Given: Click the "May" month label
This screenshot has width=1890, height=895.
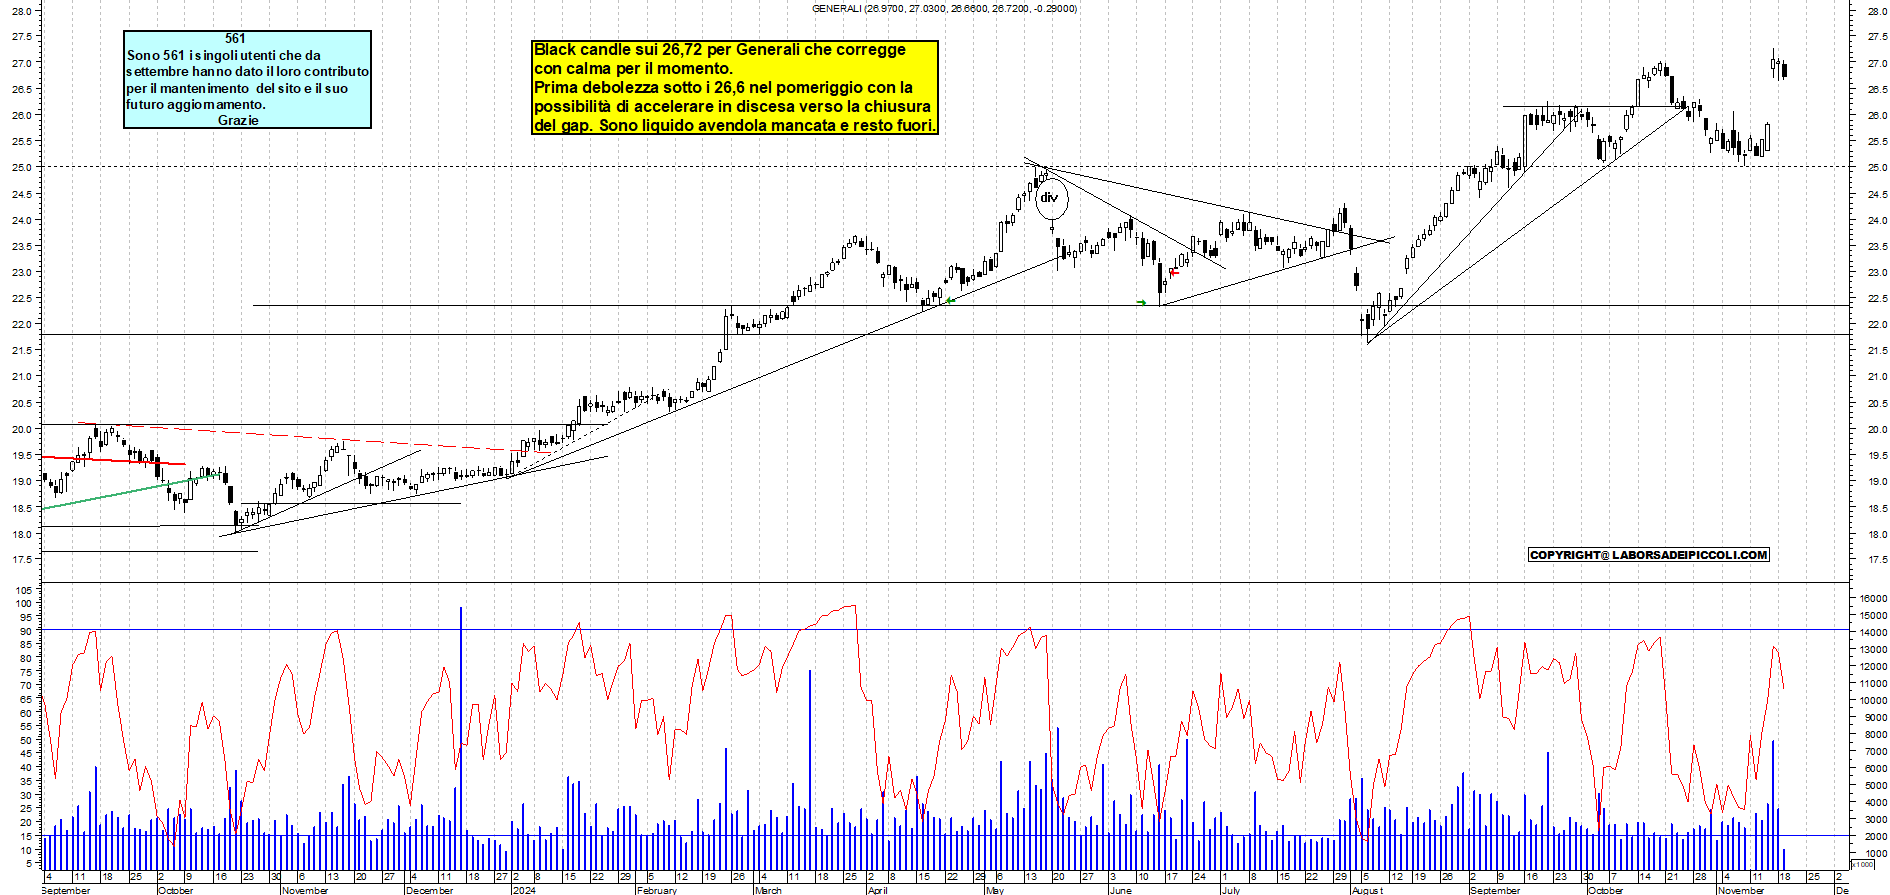Looking at the screenshot, I should coord(994,890).
